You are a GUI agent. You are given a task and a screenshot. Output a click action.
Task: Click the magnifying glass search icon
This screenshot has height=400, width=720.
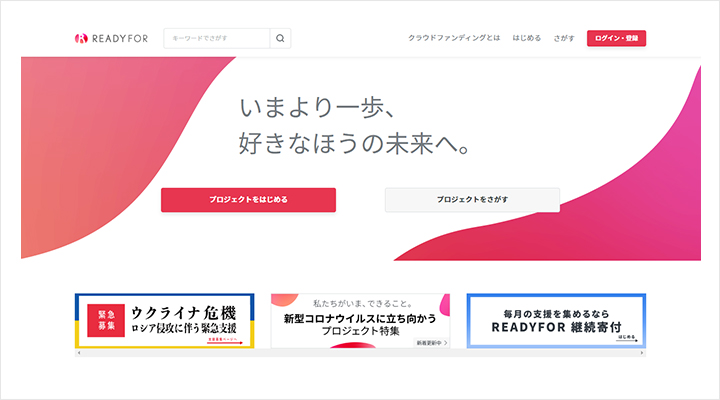pyautogui.click(x=281, y=39)
